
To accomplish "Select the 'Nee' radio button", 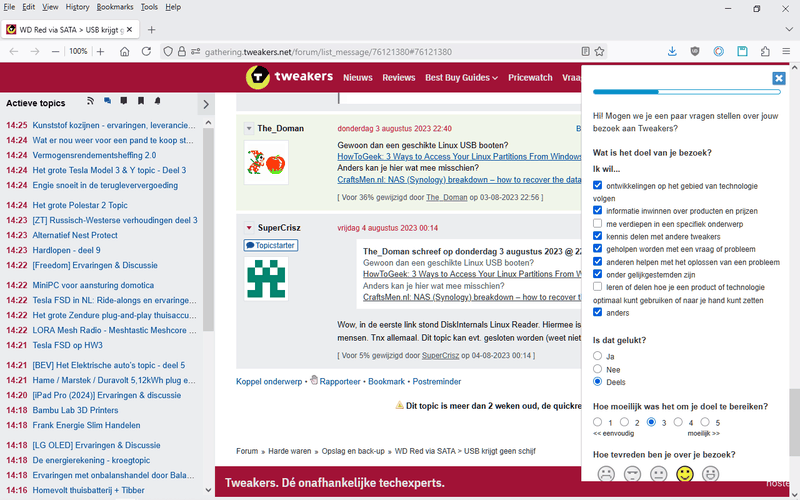I will (x=597, y=368).
